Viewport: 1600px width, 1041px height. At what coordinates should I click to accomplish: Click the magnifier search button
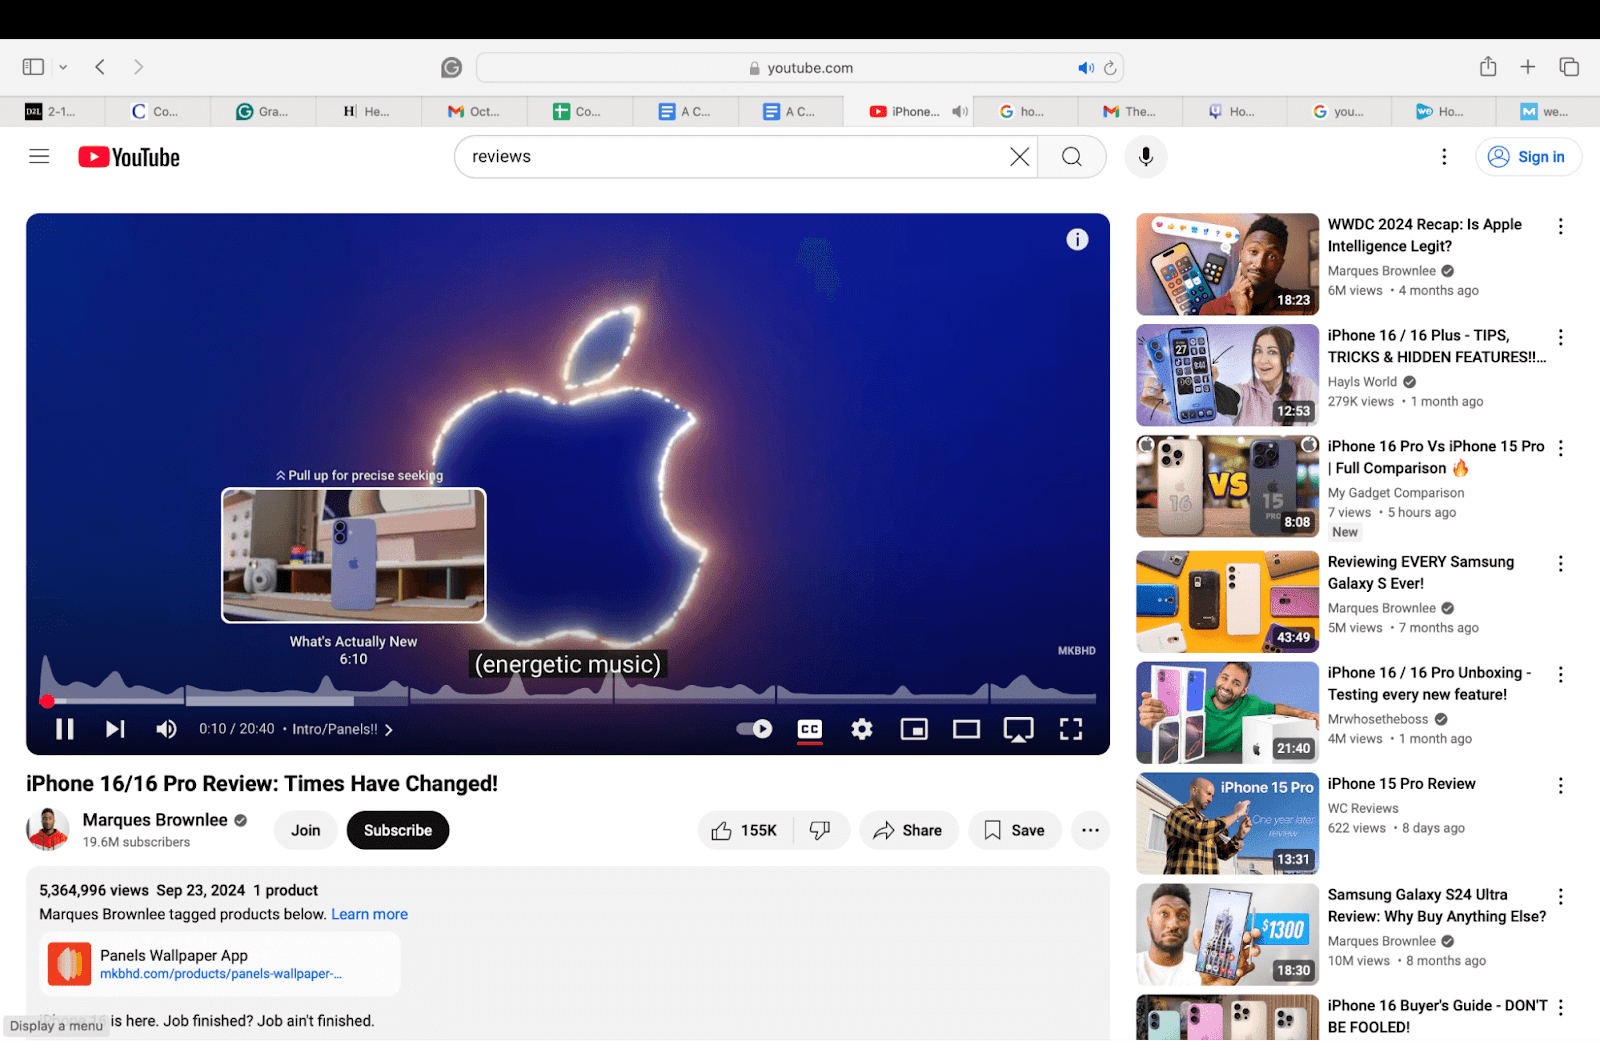point(1072,157)
